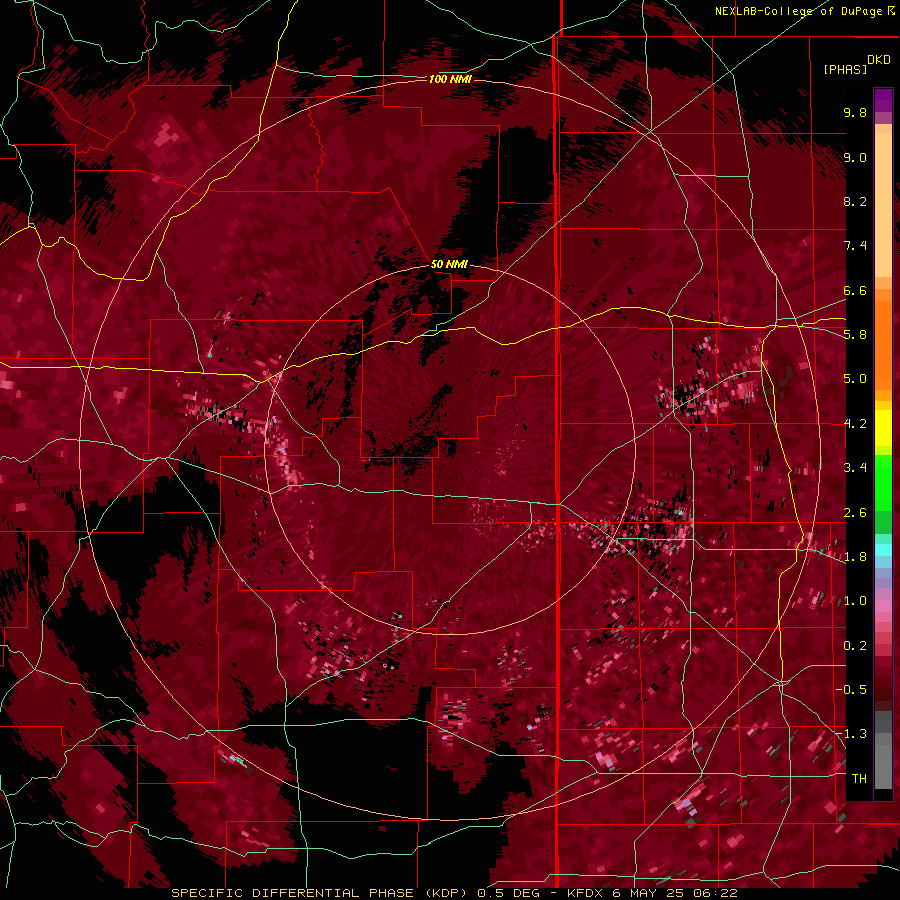Click the 6.6 scale value

(x=855, y=290)
